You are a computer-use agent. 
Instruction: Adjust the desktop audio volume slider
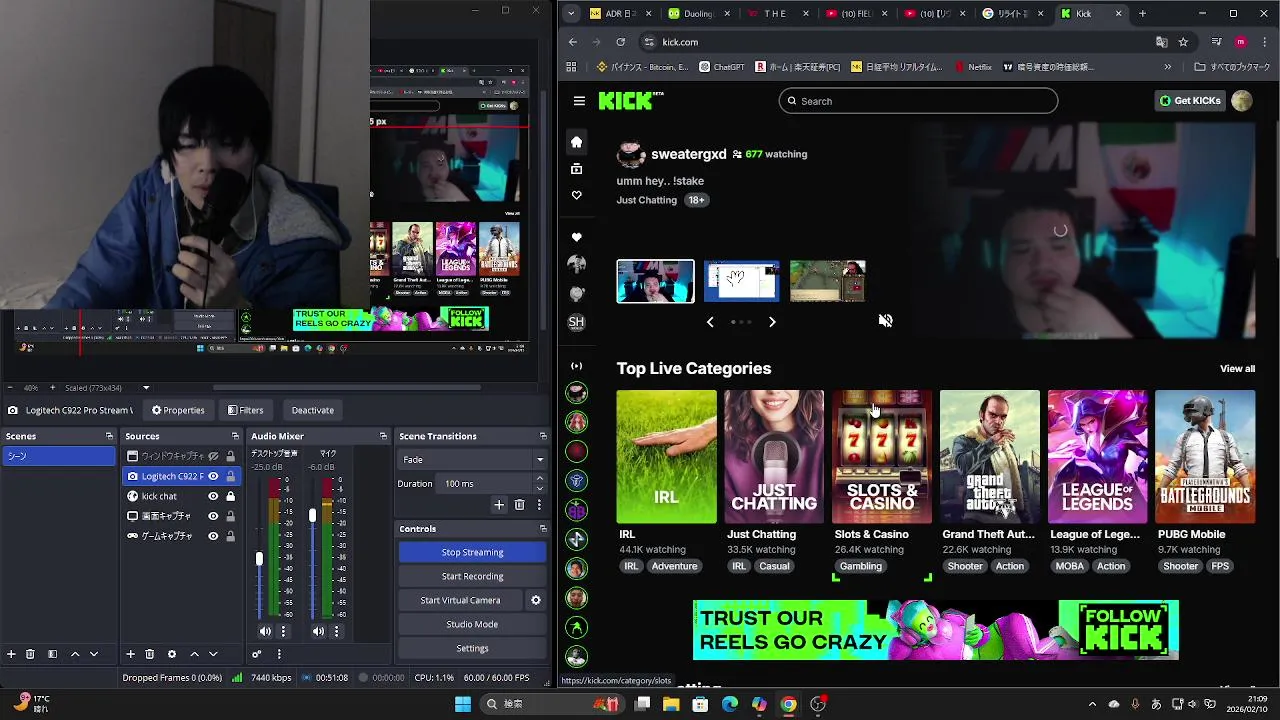(259, 559)
